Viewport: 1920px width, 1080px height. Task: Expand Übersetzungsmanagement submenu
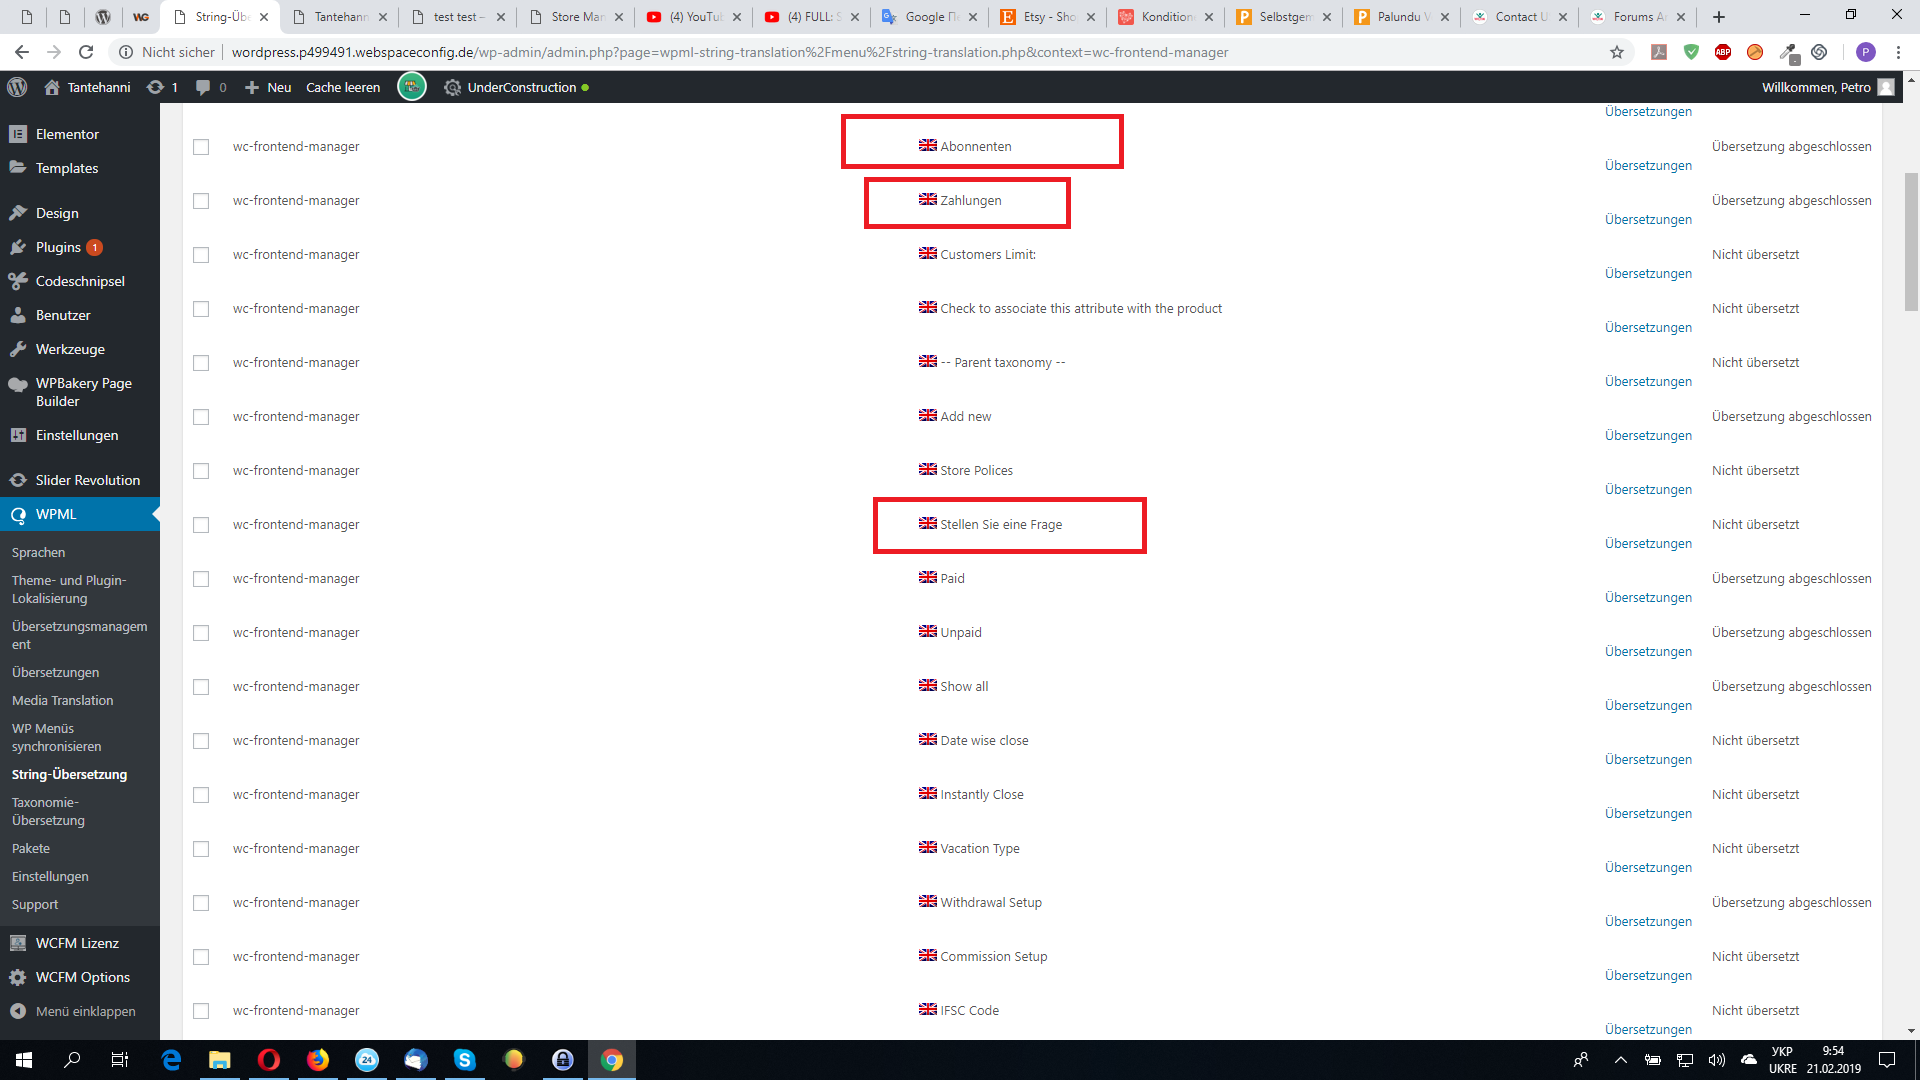point(83,634)
